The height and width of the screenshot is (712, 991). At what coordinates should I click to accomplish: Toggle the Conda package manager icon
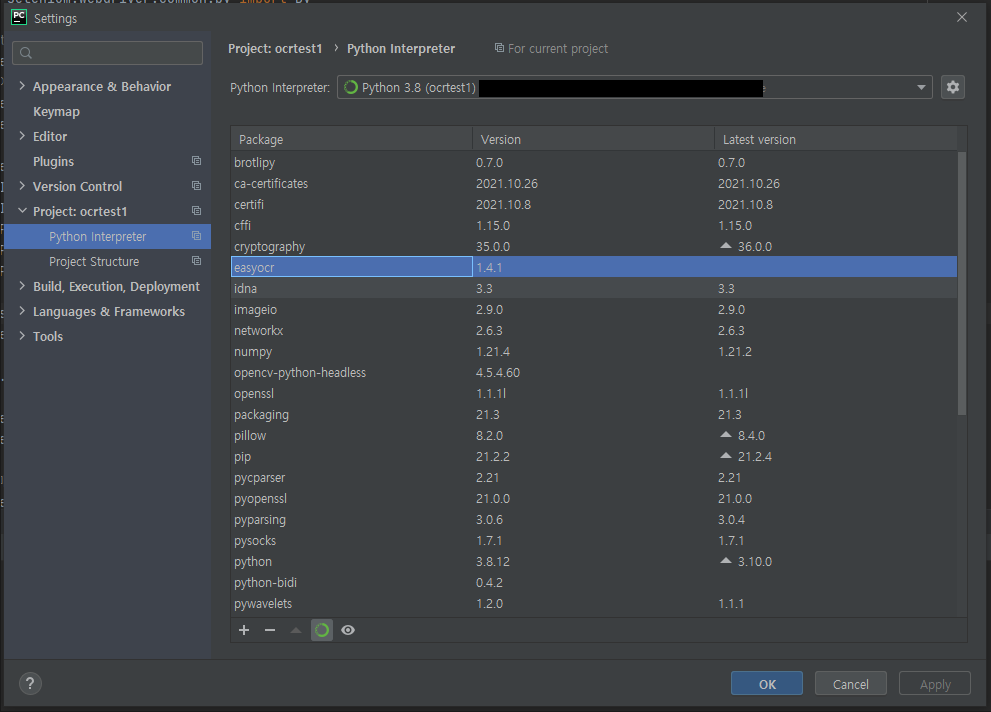click(322, 630)
